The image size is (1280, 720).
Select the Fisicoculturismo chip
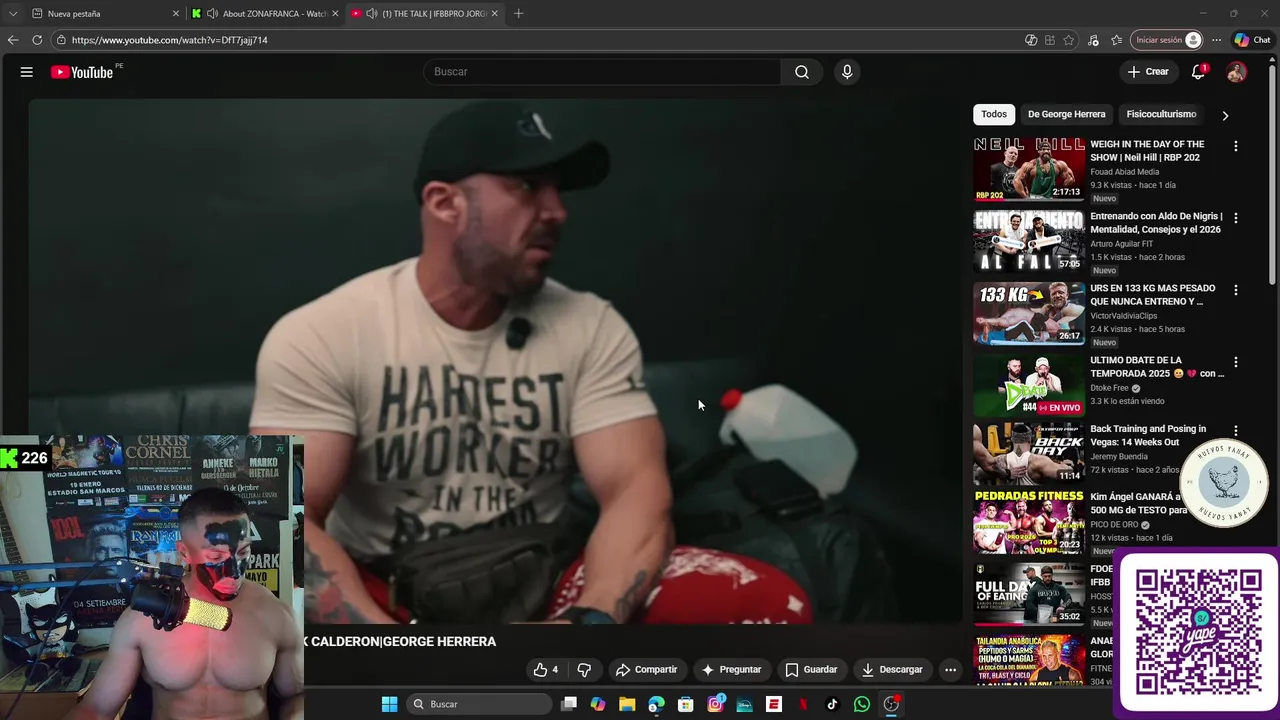click(x=1161, y=114)
